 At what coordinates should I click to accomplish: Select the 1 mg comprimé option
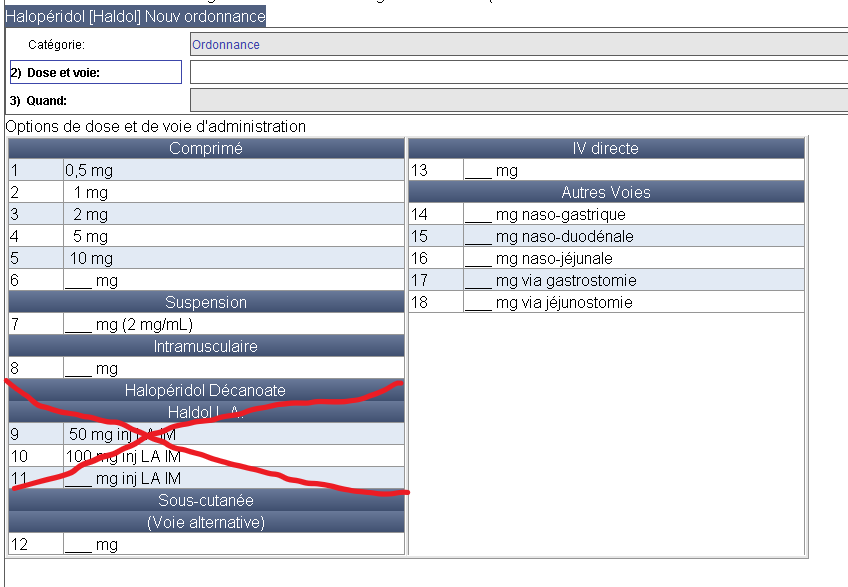coord(91,192)
